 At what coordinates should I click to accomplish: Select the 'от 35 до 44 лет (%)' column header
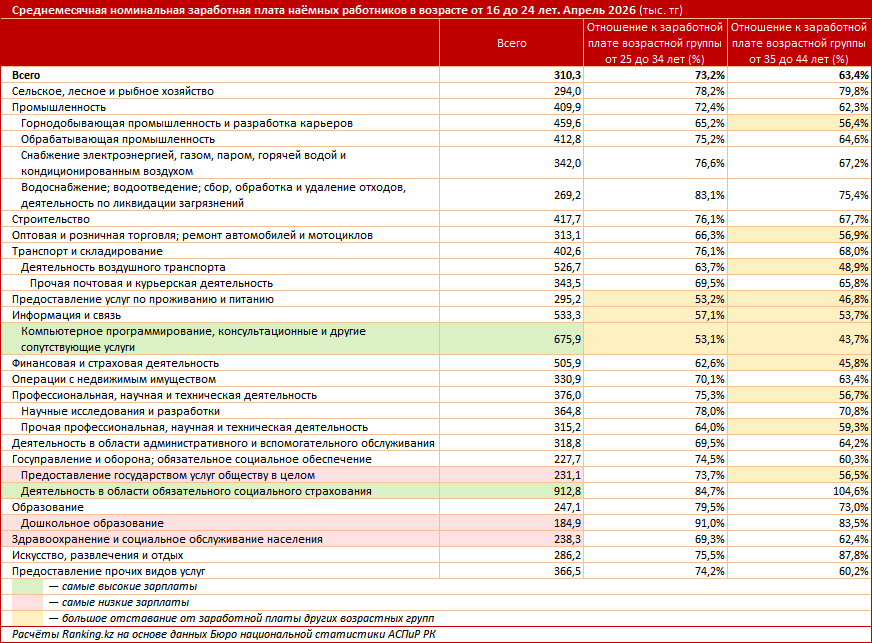799,43
